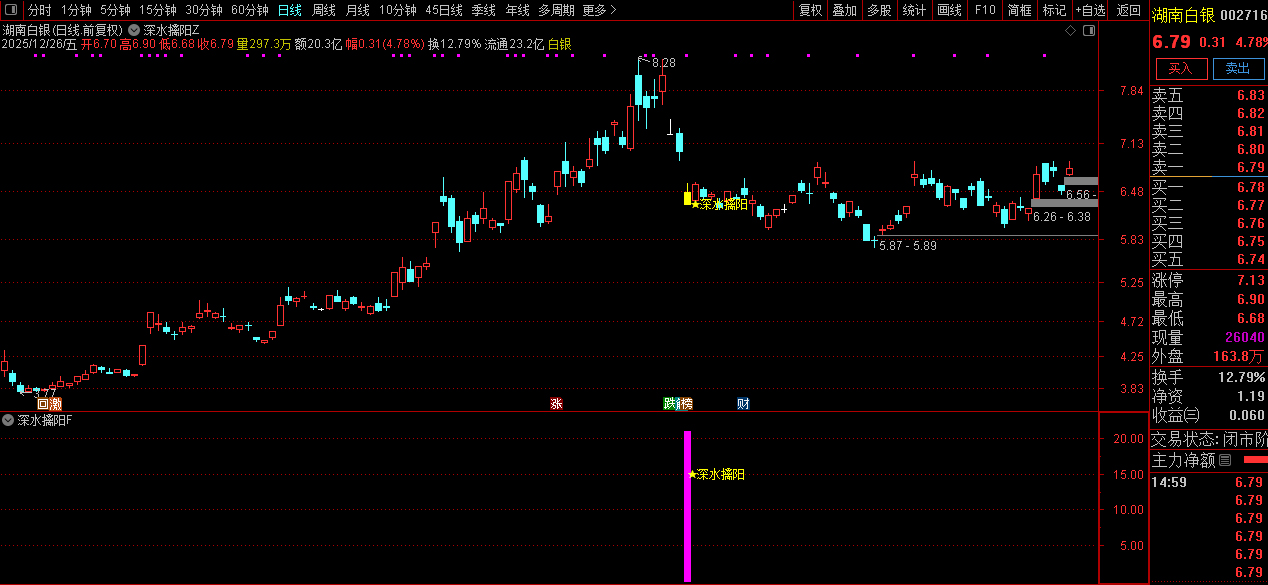1268x585 pixels.
Task: Click 深水擒阳 star label in indicator pane
Action: pos(717,474)
